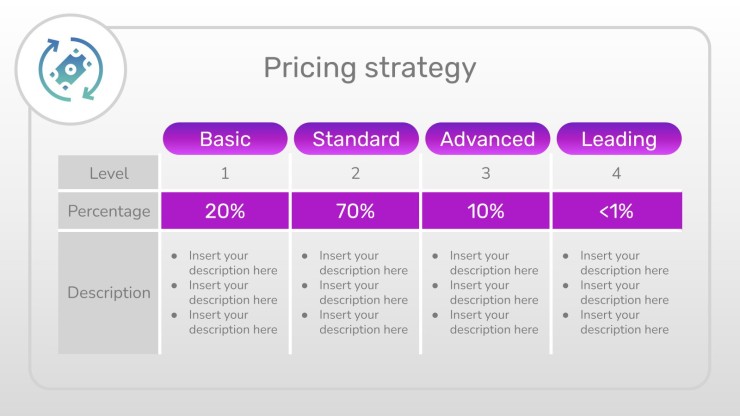
Task: Click the Percentage row label
Action: pyautogui.click(x=108, y=211)
